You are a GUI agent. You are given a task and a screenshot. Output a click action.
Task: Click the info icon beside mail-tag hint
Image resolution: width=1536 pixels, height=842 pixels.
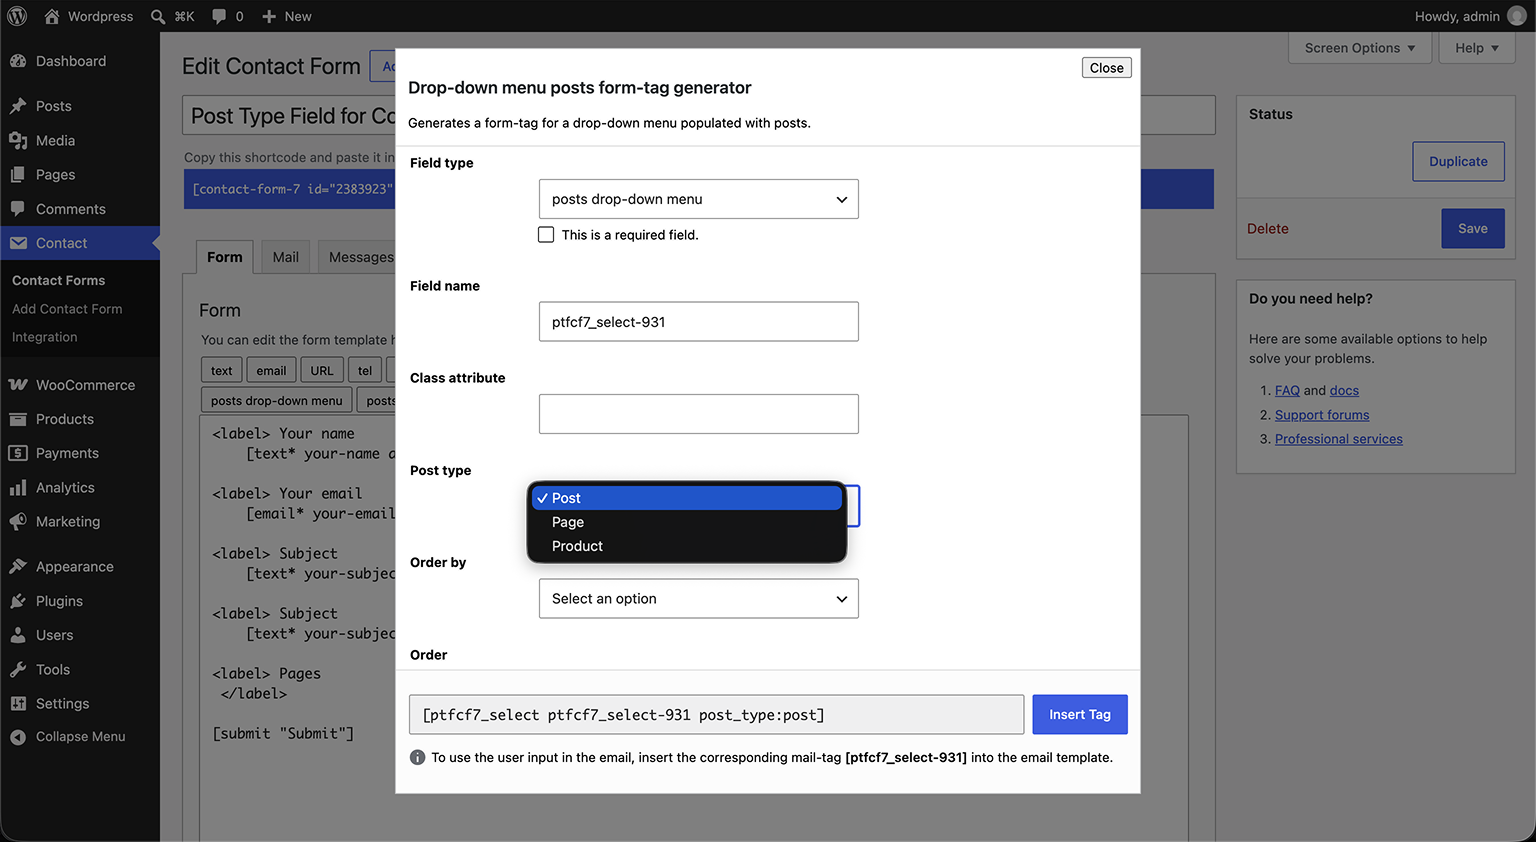[x=418, y=757]
